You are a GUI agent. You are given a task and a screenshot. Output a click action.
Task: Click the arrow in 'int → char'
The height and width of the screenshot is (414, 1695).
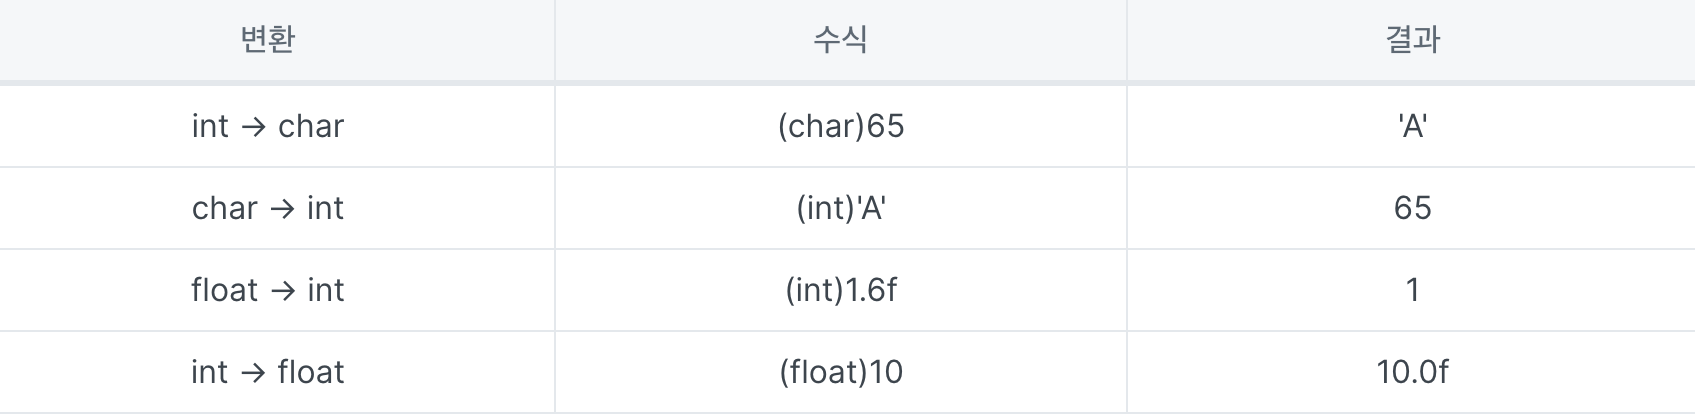(x=253, y=127)
